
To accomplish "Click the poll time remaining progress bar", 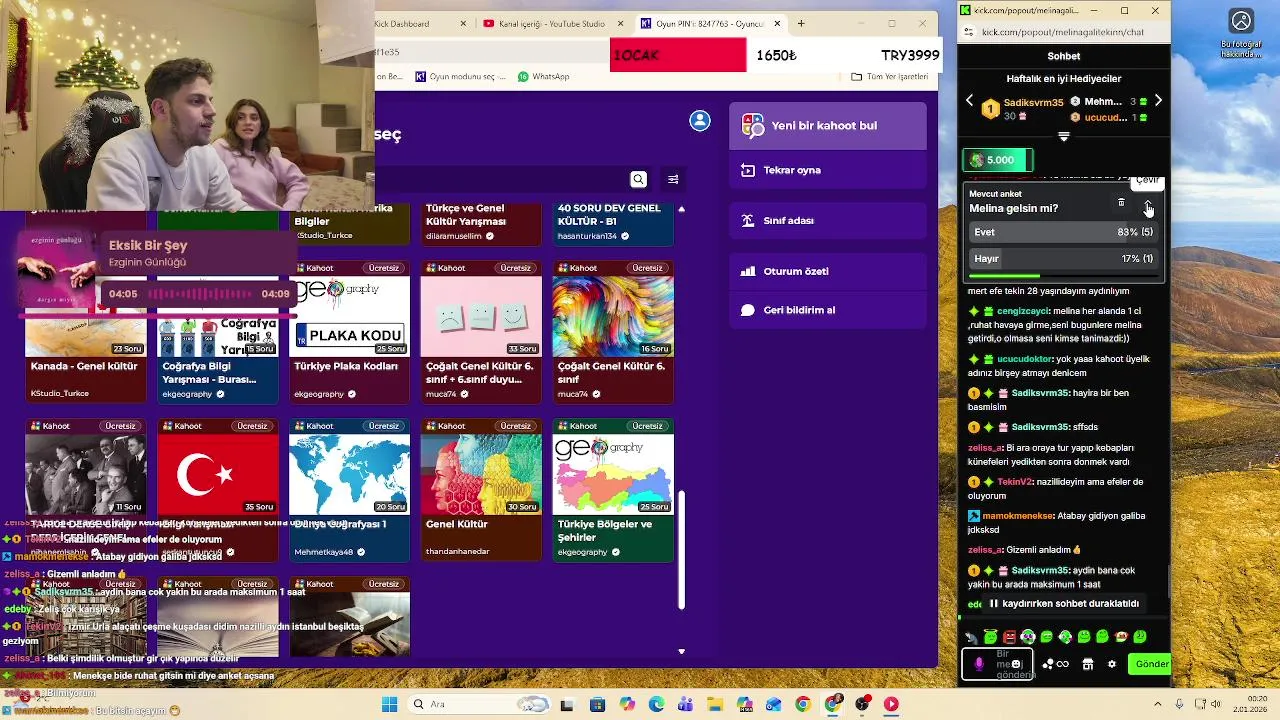I will (1064, 276).
